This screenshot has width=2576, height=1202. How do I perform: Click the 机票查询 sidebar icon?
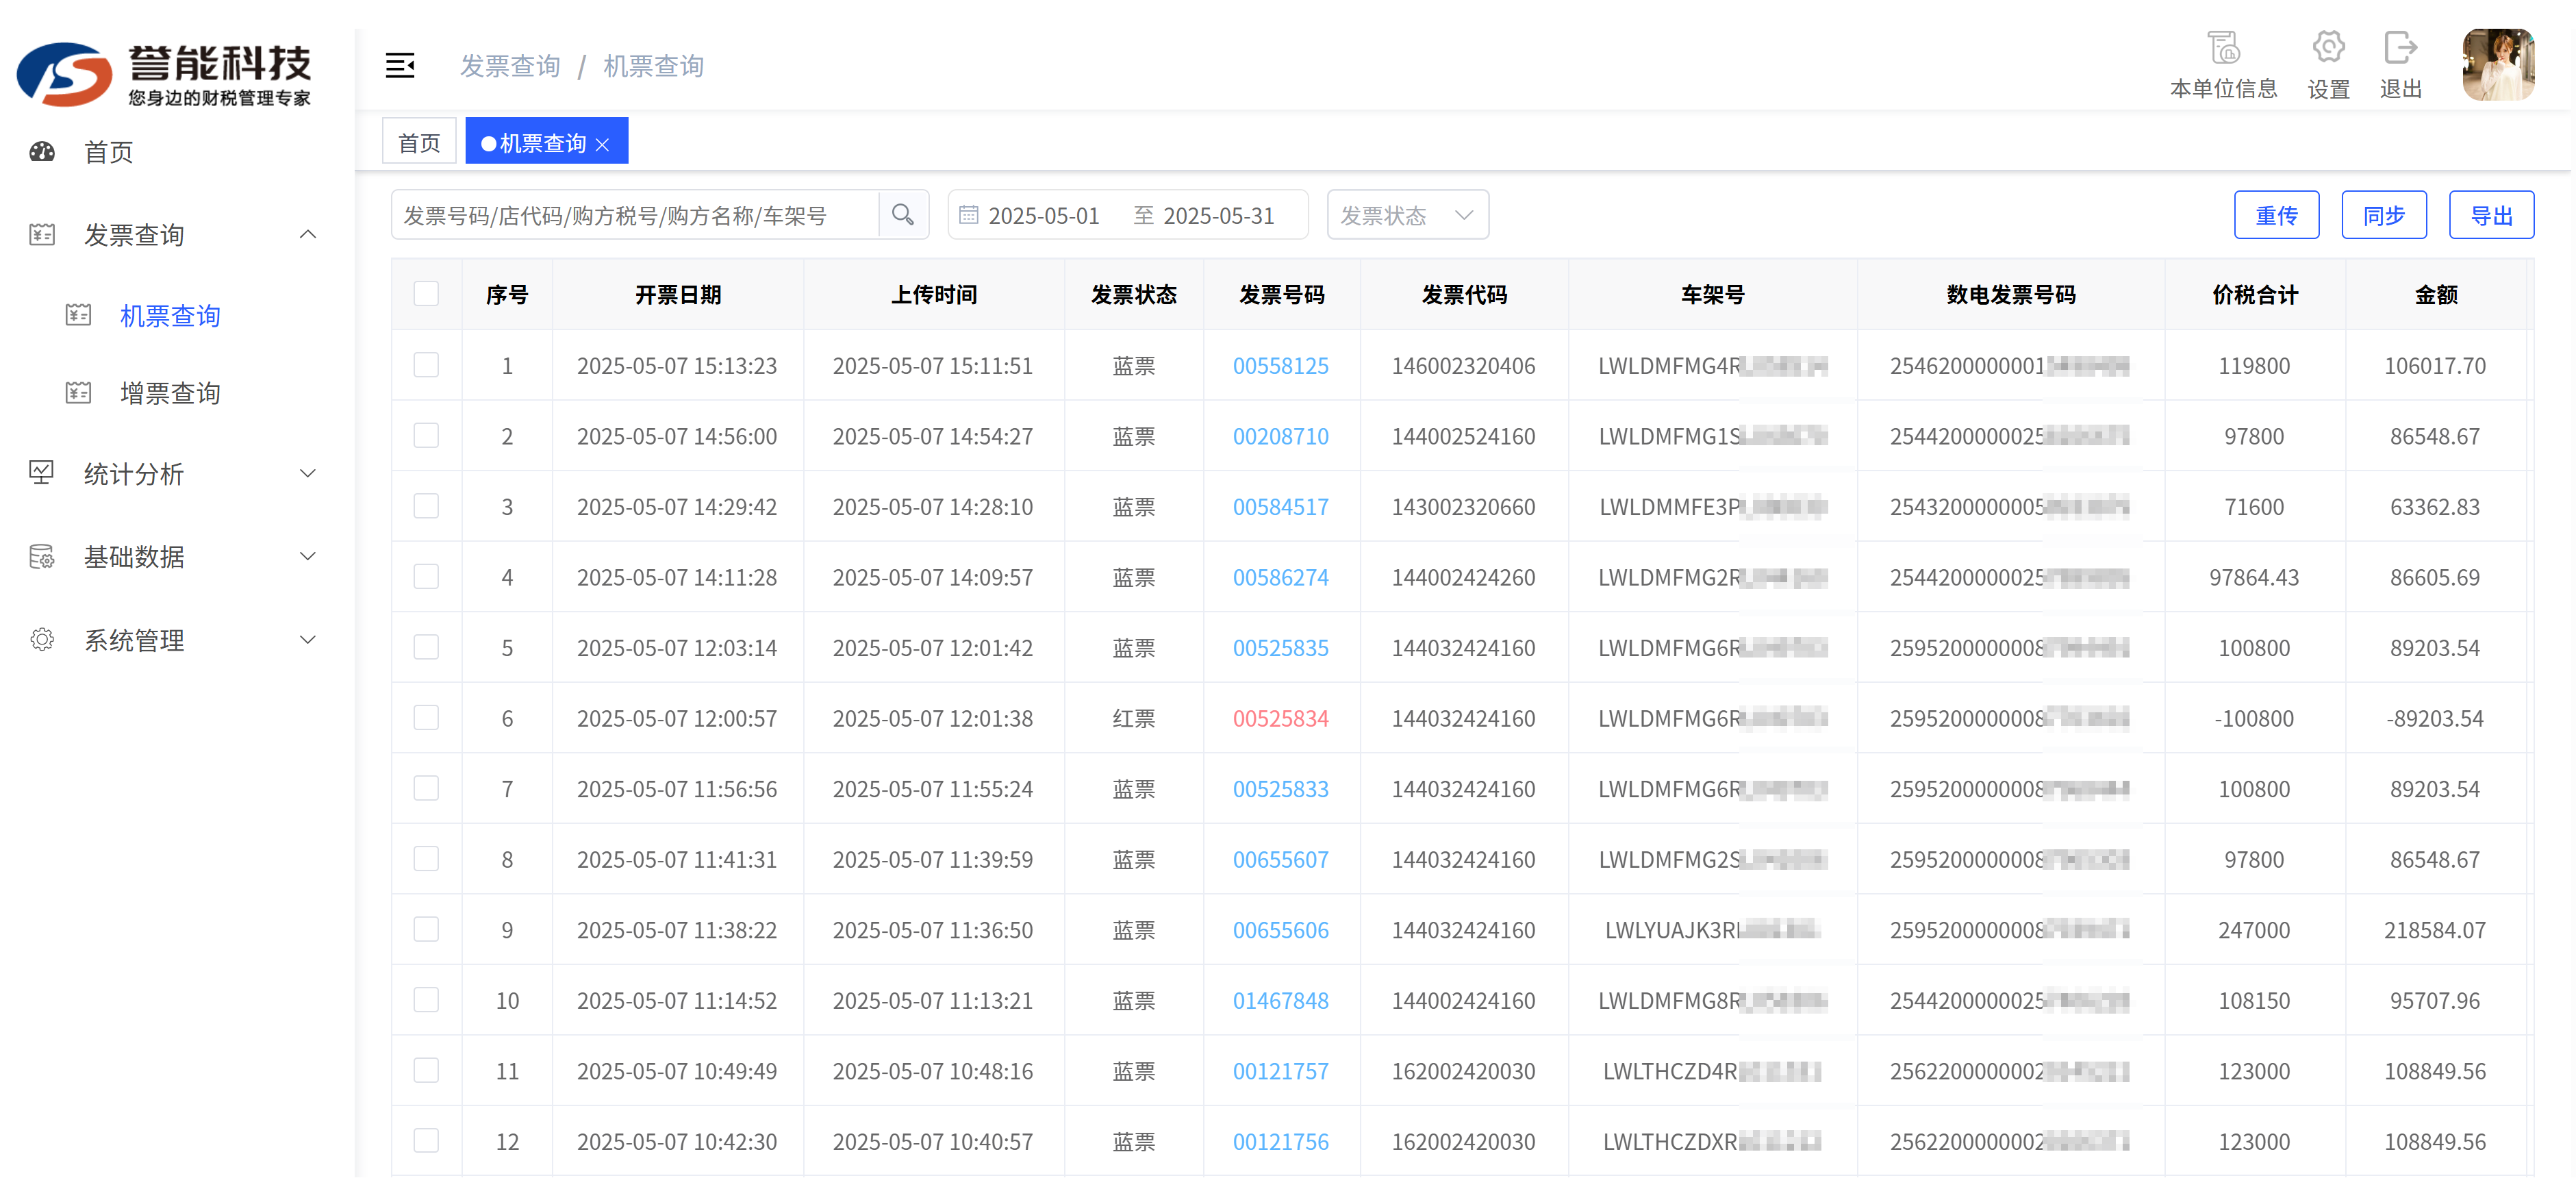click(78, 316)
